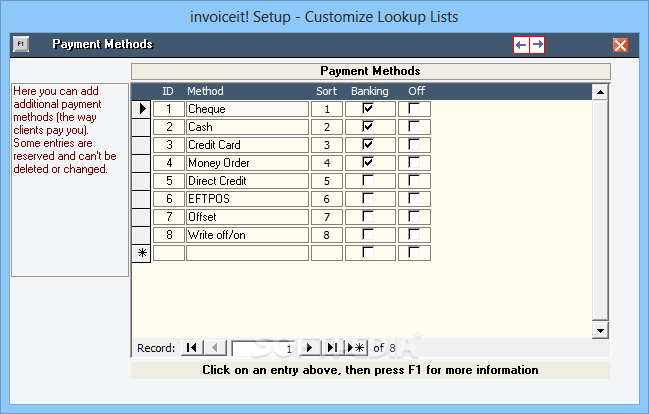The image size is (649, 414).
Task: Turn off the Offset method
Action: (414, 217)
